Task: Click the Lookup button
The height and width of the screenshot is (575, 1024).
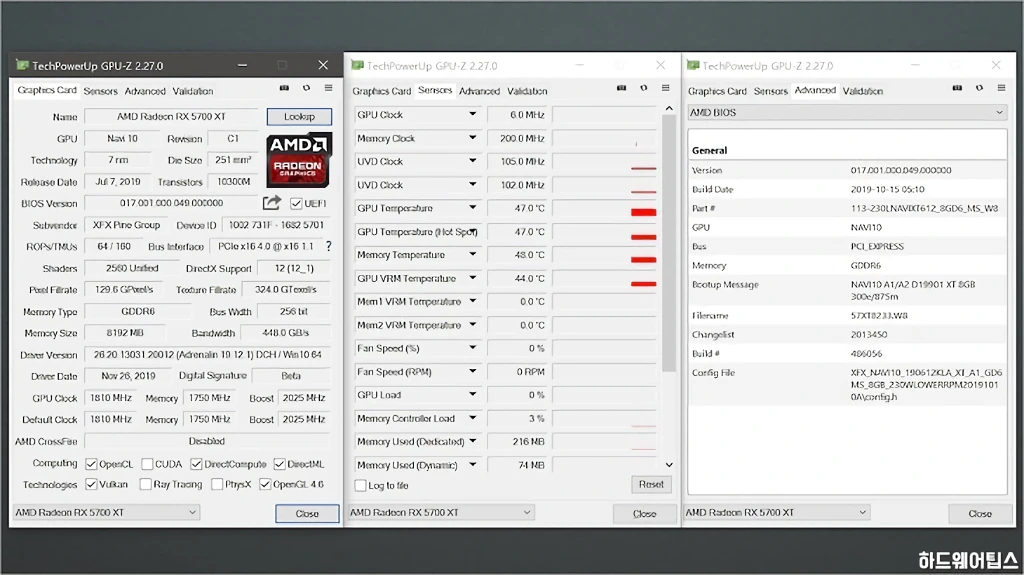Action: click(x=299, y=116)
